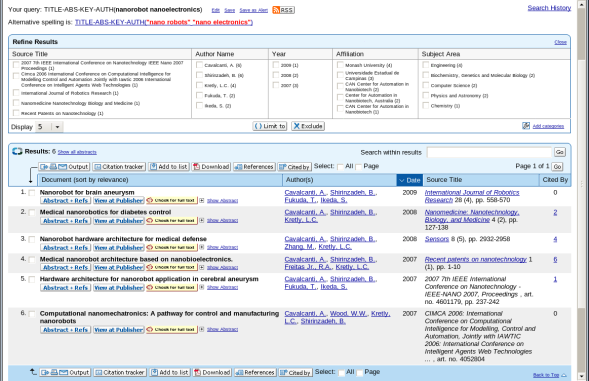Image resolution: width=589 pixels, height=381 pixels.
Task: Expand abstract plus icon for Nanorobot hardware architecture result
Action: [x=202, y=247]
